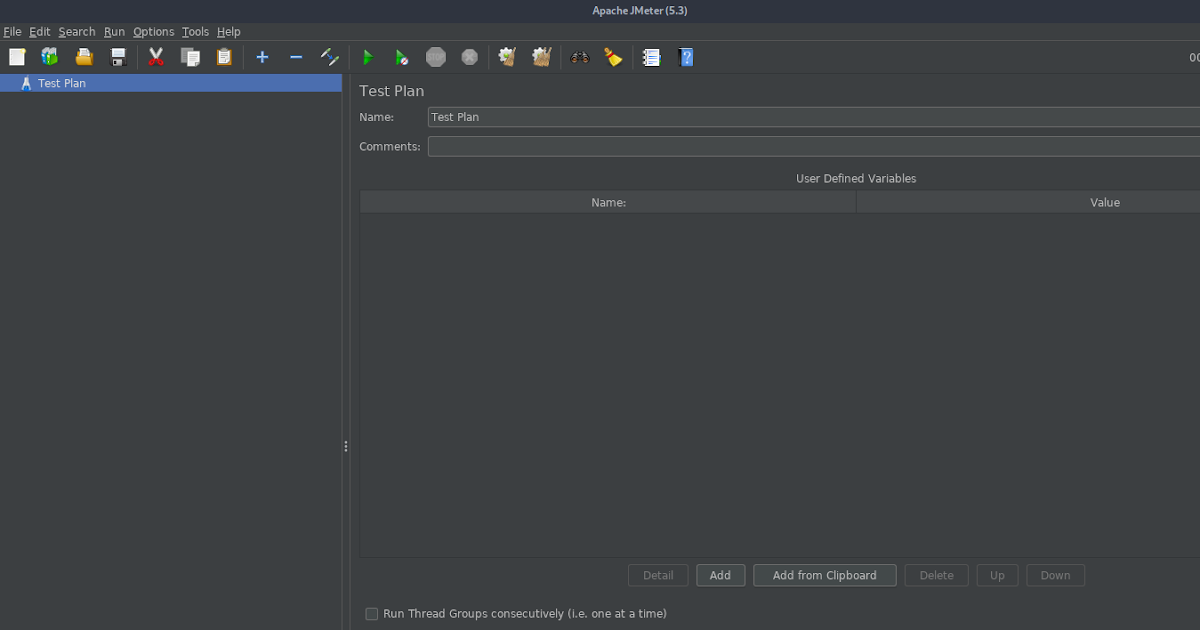This screenshot has width=1200, height=630.
Task: Open the Tools menu
Action: [x=195, y=32]
